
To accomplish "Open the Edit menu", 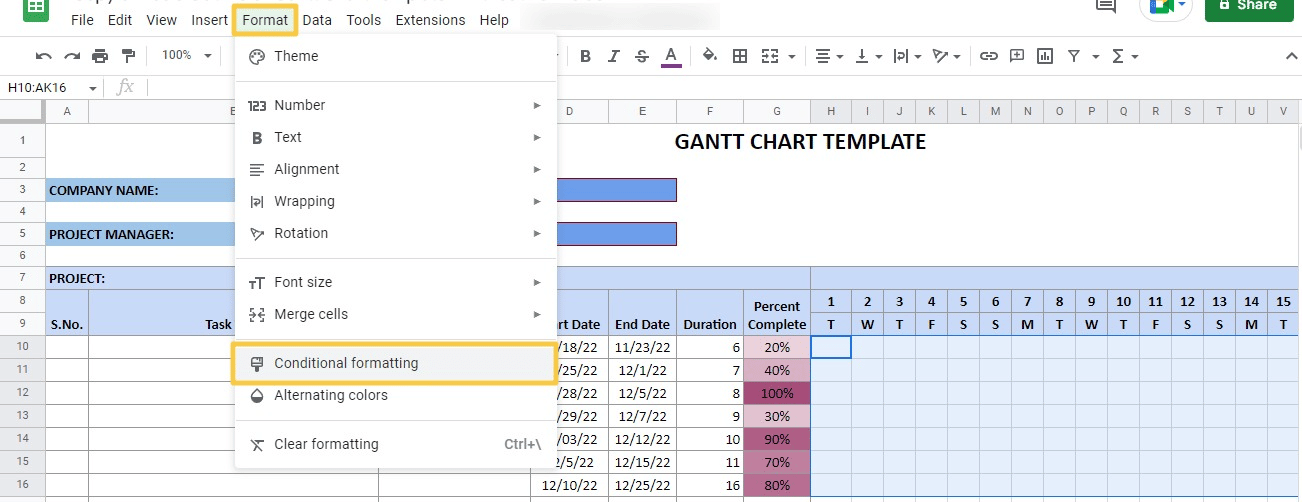I will point(120,20).
